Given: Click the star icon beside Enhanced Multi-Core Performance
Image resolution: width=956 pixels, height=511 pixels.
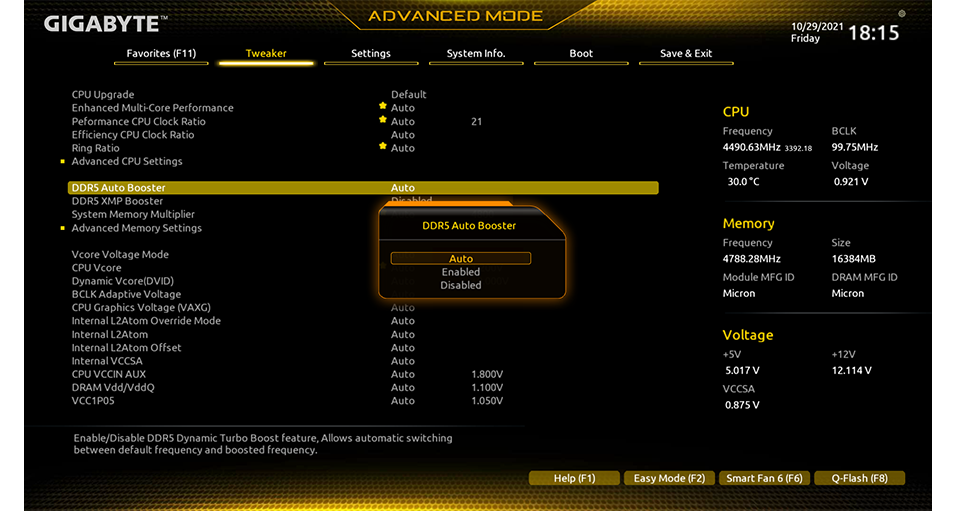Looking at the screenshot, I should 382,105.
